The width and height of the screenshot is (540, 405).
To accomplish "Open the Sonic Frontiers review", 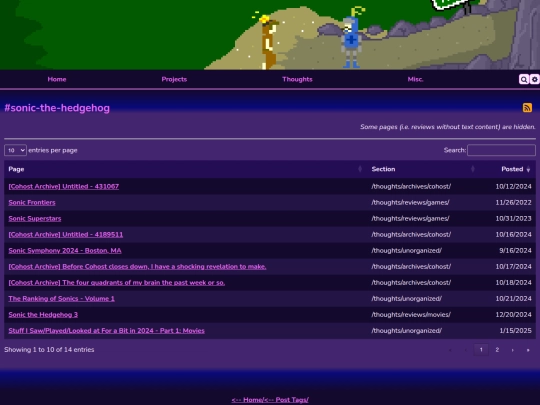I will (x=32, y=202).
